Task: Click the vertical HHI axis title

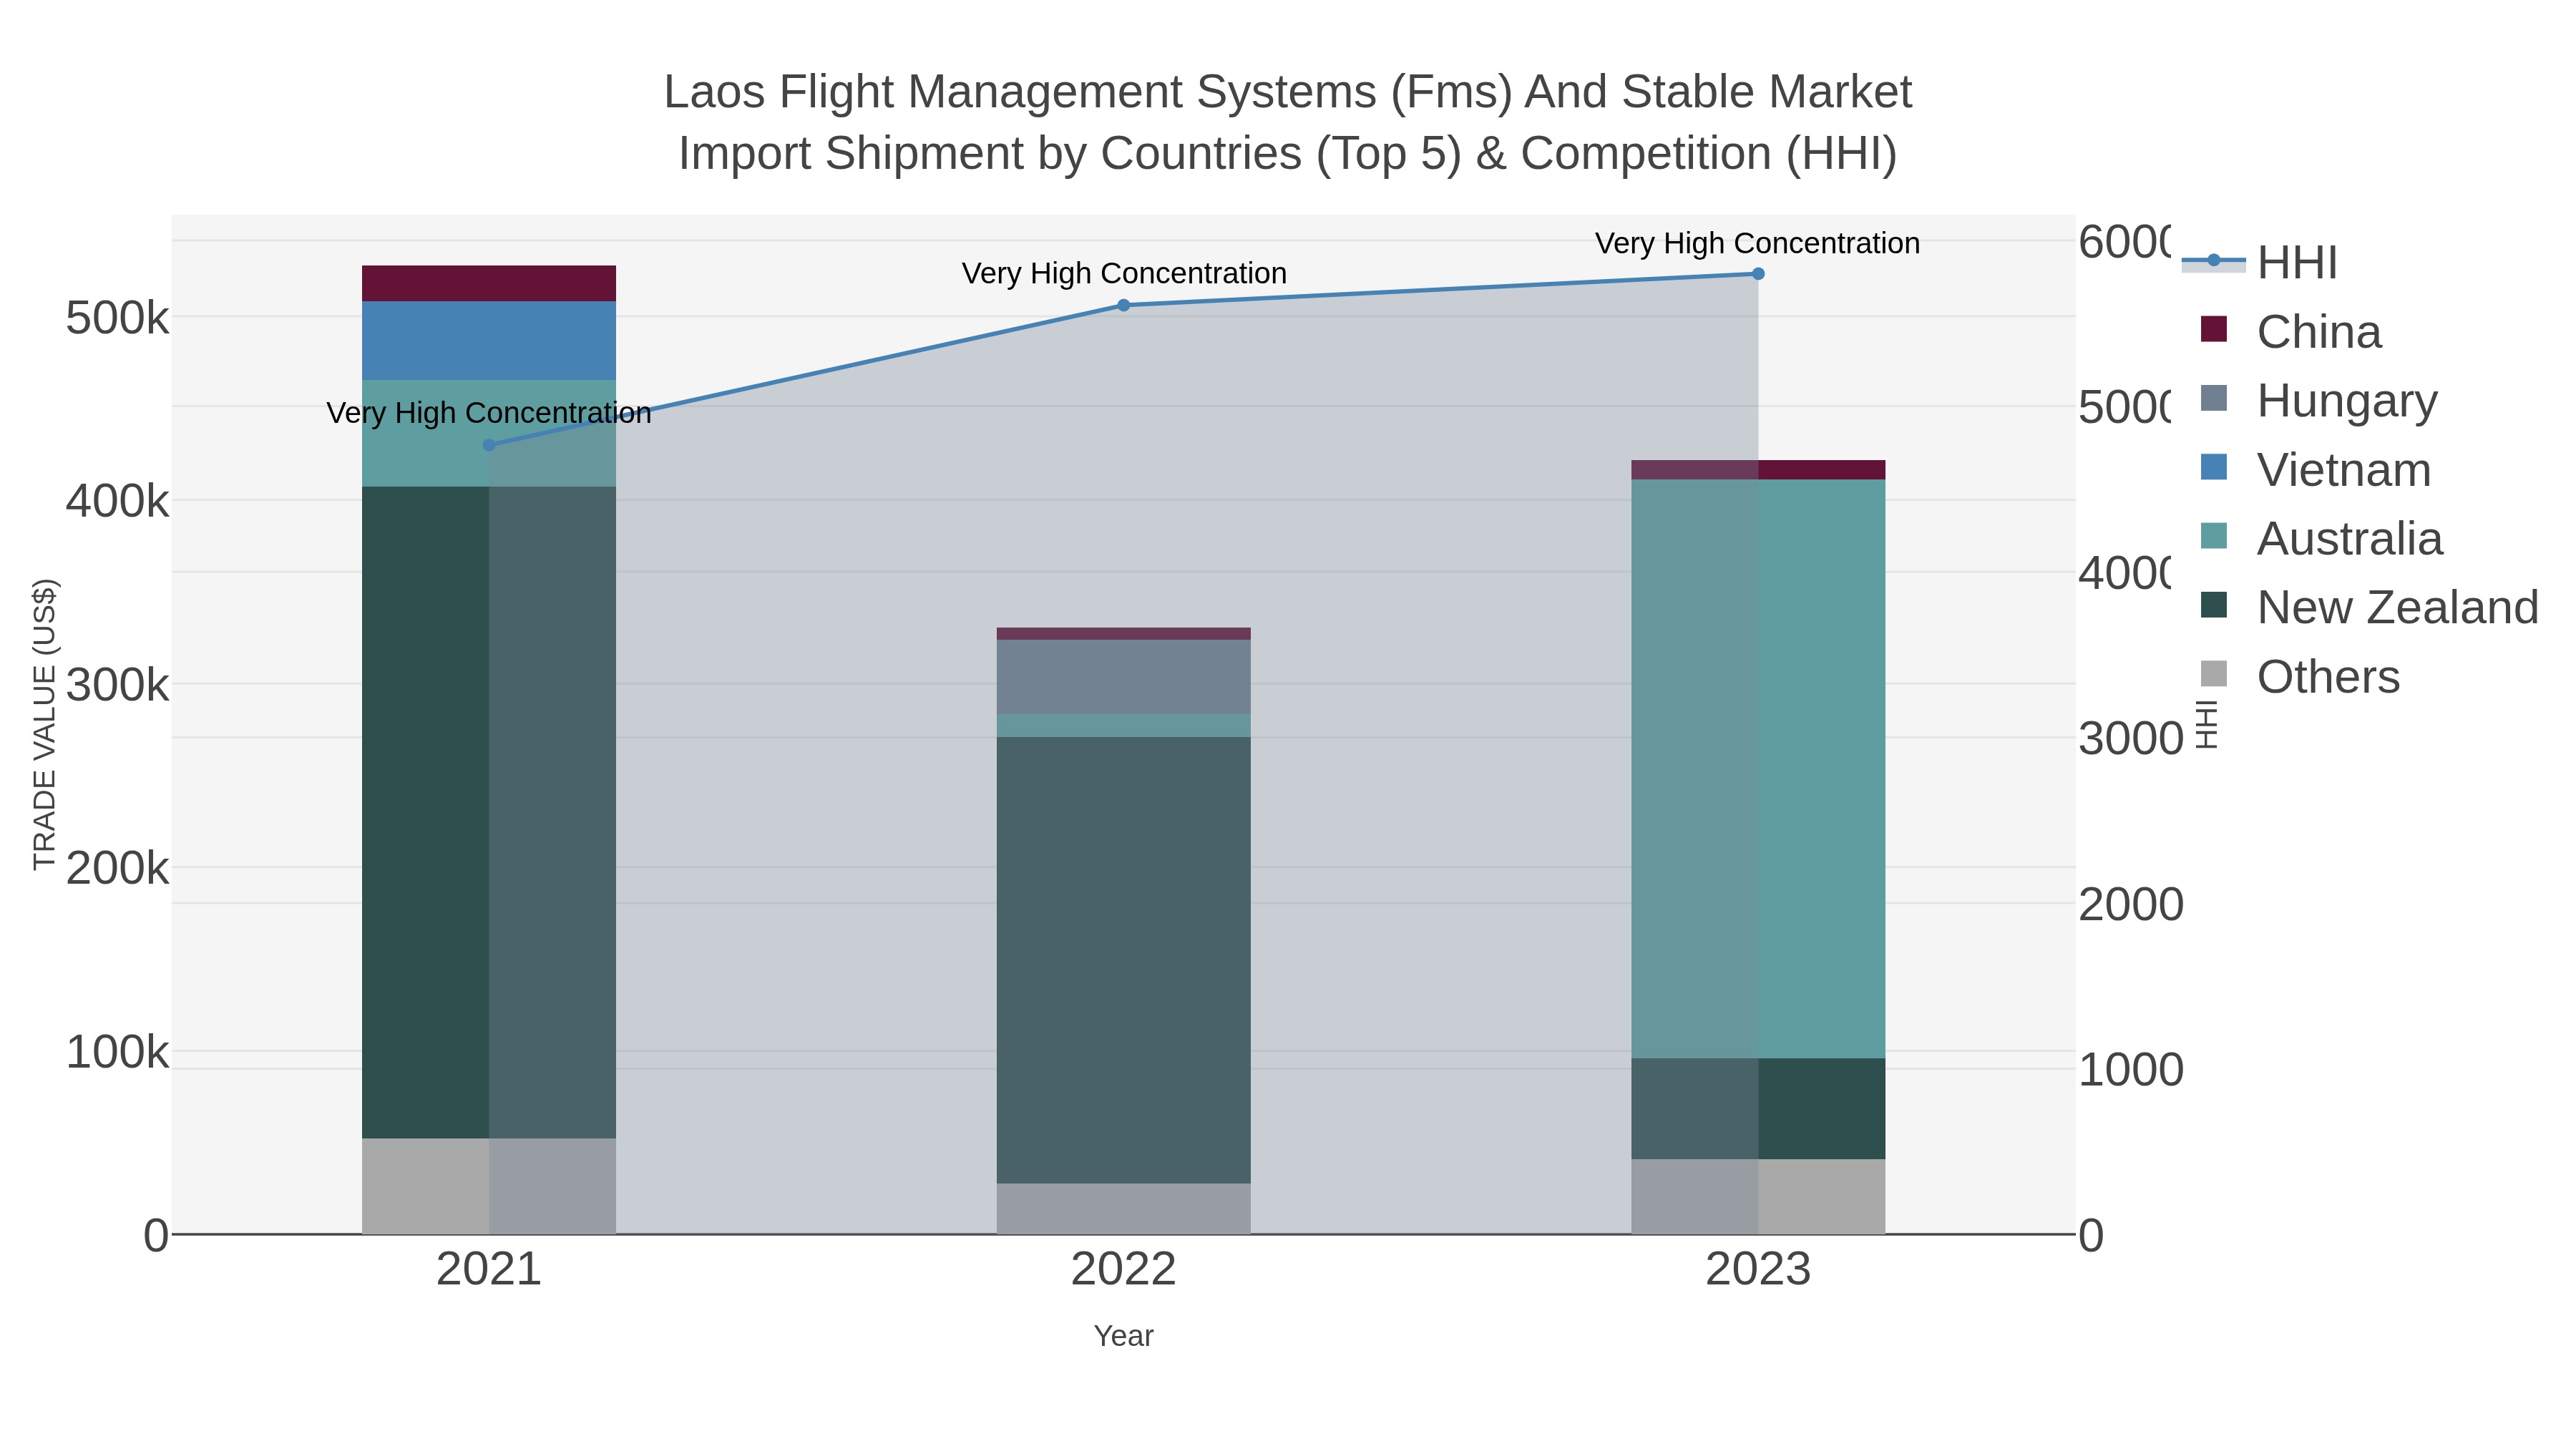Action: coord(2207,724)
